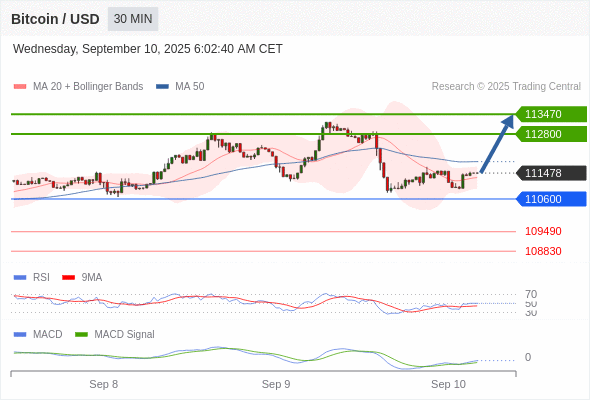Click the 111478 current price label
590x400 pixels.
551,173
